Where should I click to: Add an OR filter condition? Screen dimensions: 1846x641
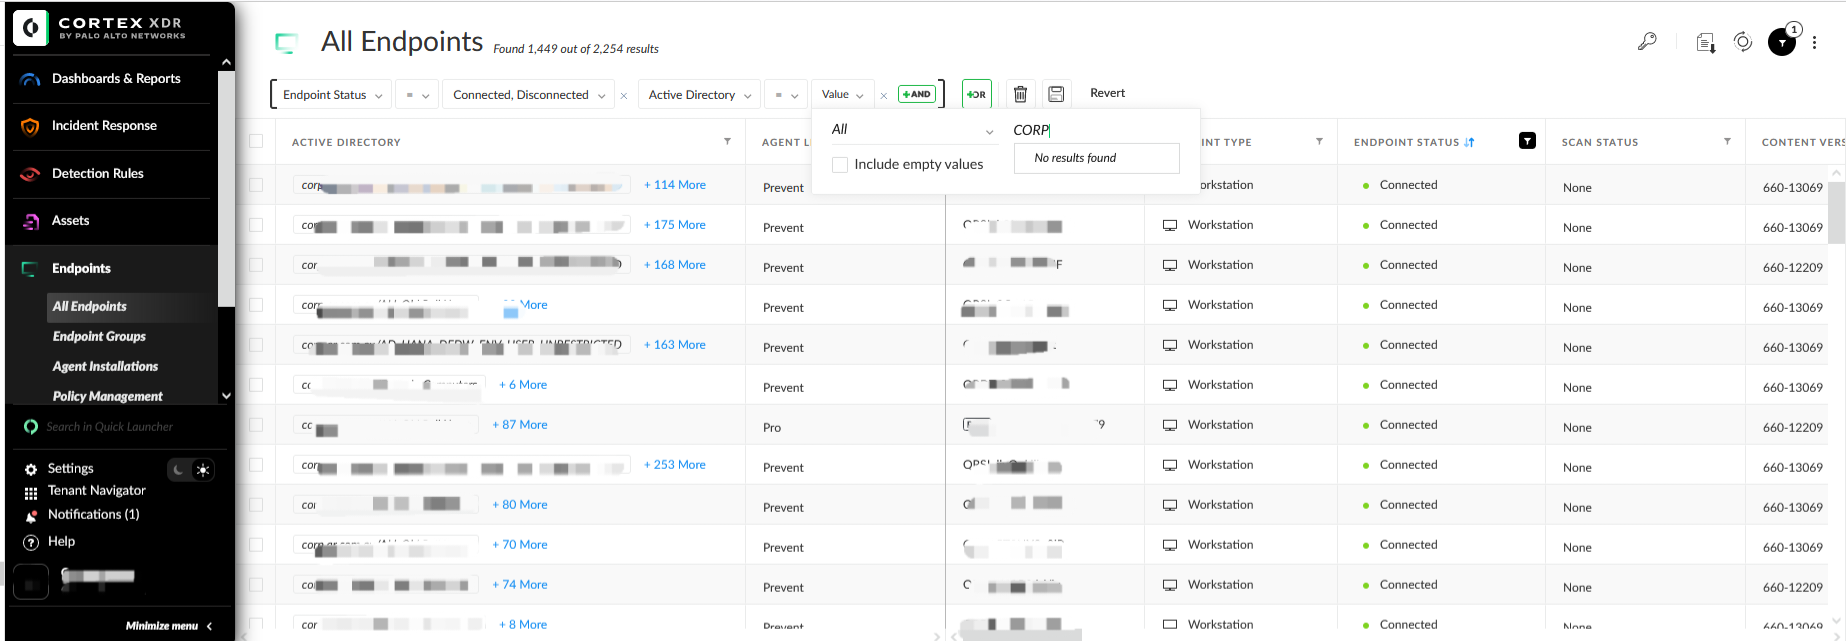[976, 94]
